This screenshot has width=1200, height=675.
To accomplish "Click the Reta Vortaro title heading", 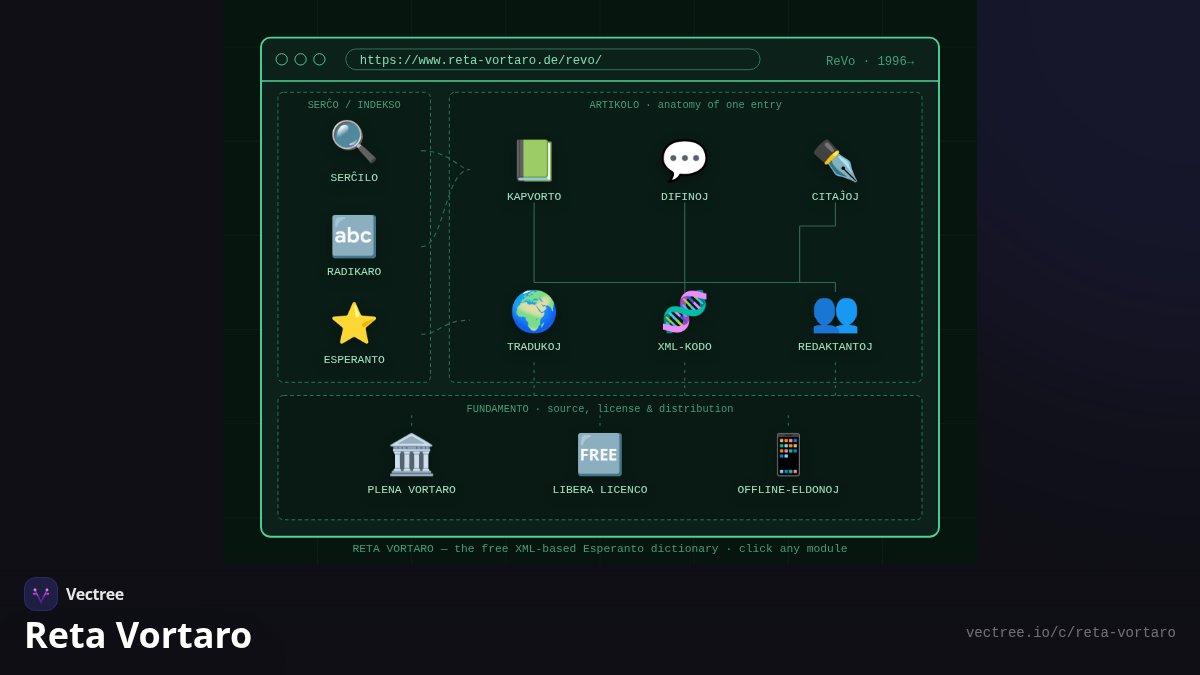I will tap(138, 636).
